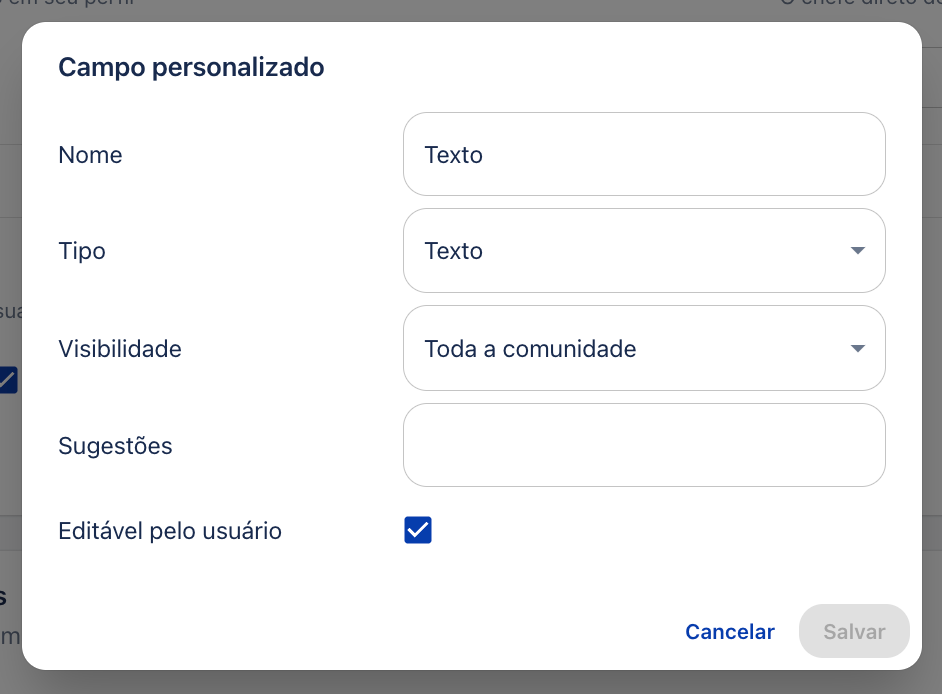Click the Sugestões field label
Viewport: 942px width, 694px height.
coord(115,446)
